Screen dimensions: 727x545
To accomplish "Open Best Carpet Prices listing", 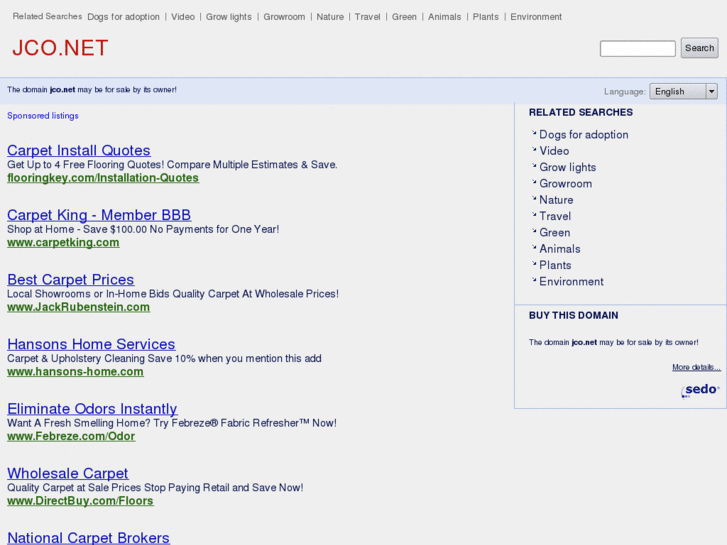I will point(70,279).
